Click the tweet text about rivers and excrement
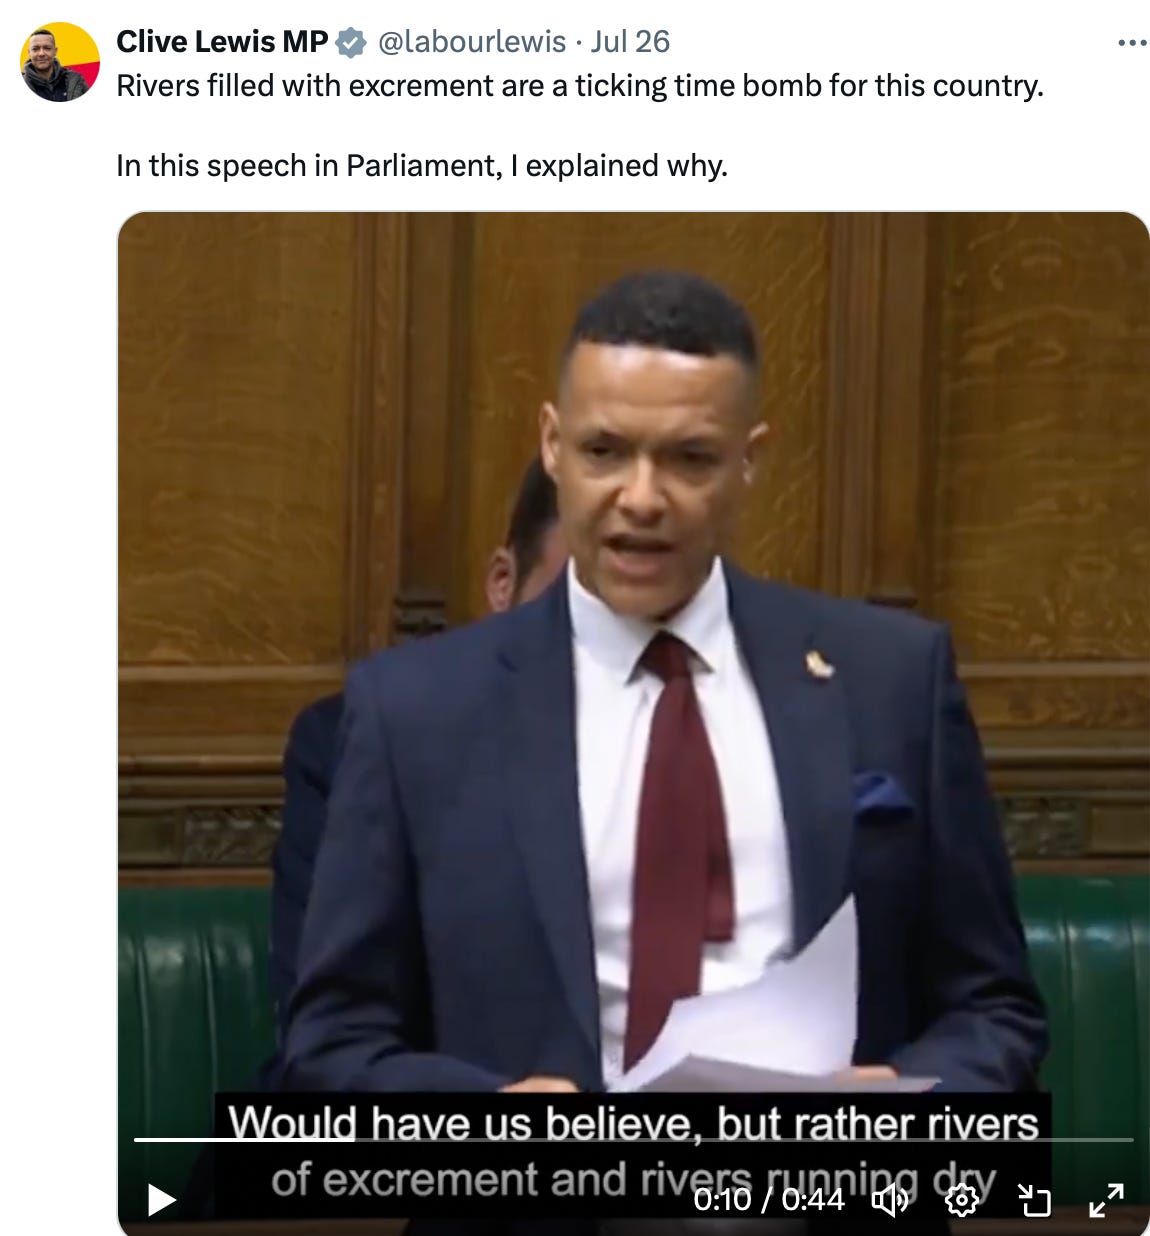1150x1236 pixels. 580,86
